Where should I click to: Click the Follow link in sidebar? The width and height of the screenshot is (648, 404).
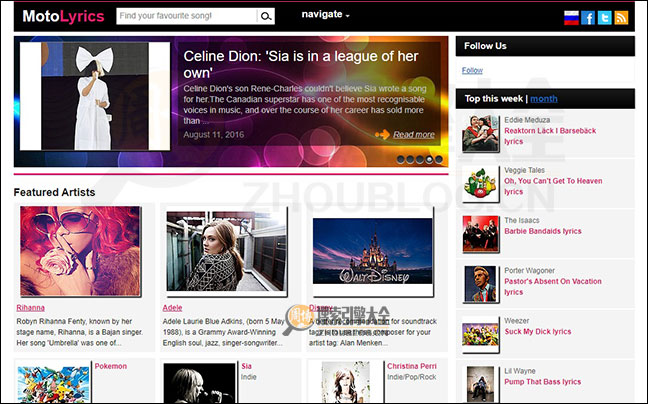(x=472, y=70)
